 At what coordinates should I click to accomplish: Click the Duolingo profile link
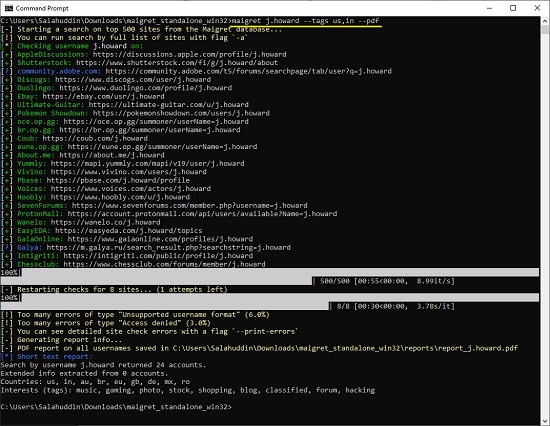click(146, 88)
